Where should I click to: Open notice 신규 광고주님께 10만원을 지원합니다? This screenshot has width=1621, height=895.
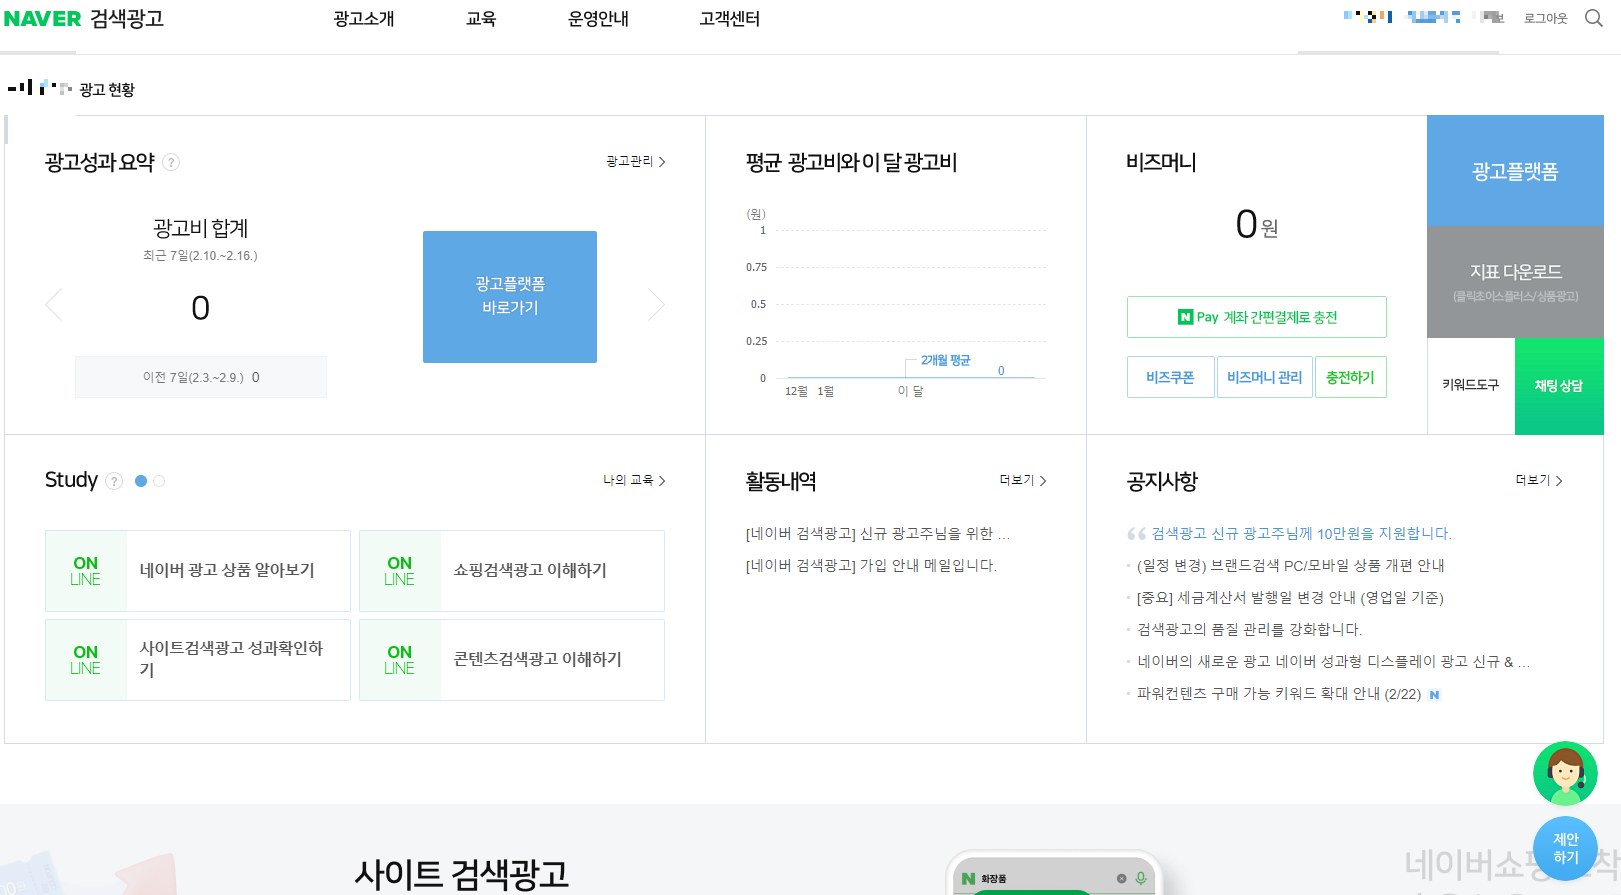coord(1301,533)
